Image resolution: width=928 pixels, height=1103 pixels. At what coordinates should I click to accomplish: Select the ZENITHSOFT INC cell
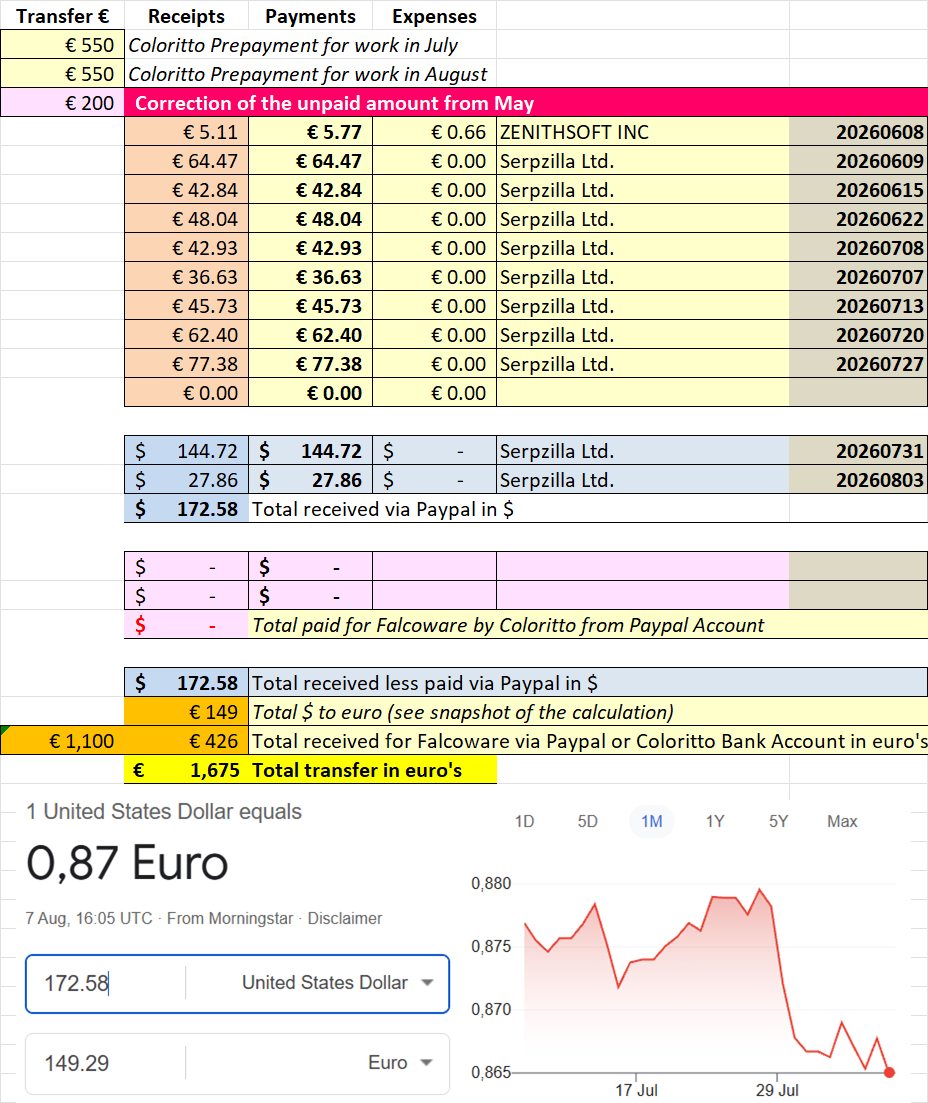[x=642, y=132]
